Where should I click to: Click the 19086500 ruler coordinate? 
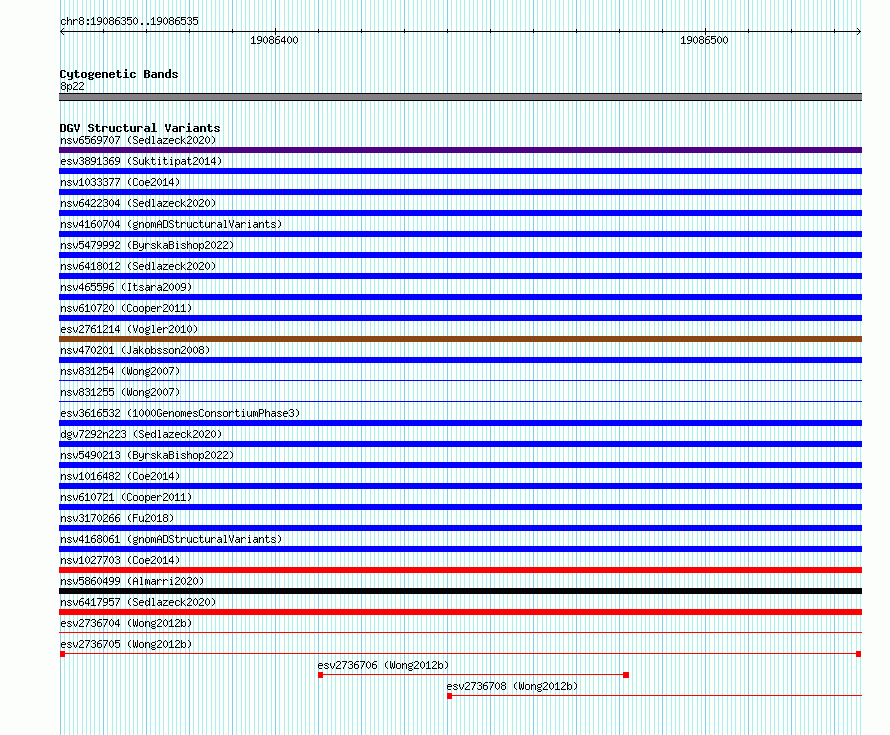tap(704, 40)
